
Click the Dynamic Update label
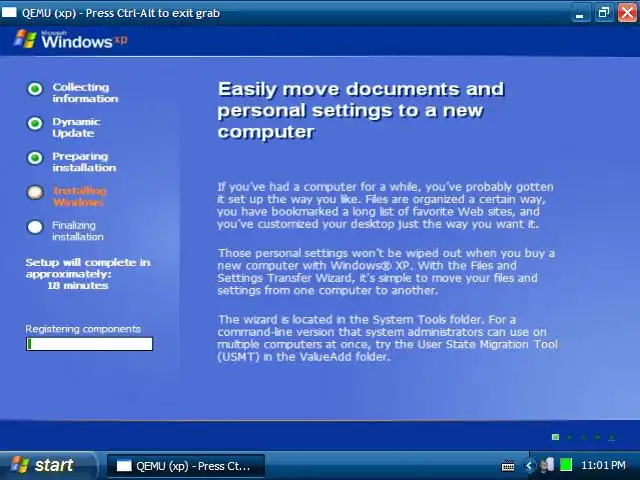coord(76,127)
